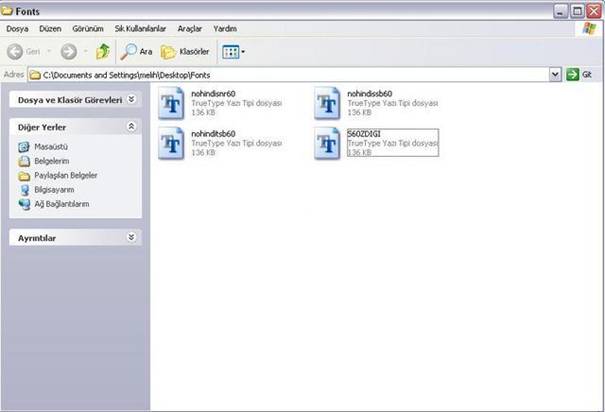This screenshot has width=605, height=412.
Task: Expand the Ayrıntılar details panel
Action: [131, 238]
